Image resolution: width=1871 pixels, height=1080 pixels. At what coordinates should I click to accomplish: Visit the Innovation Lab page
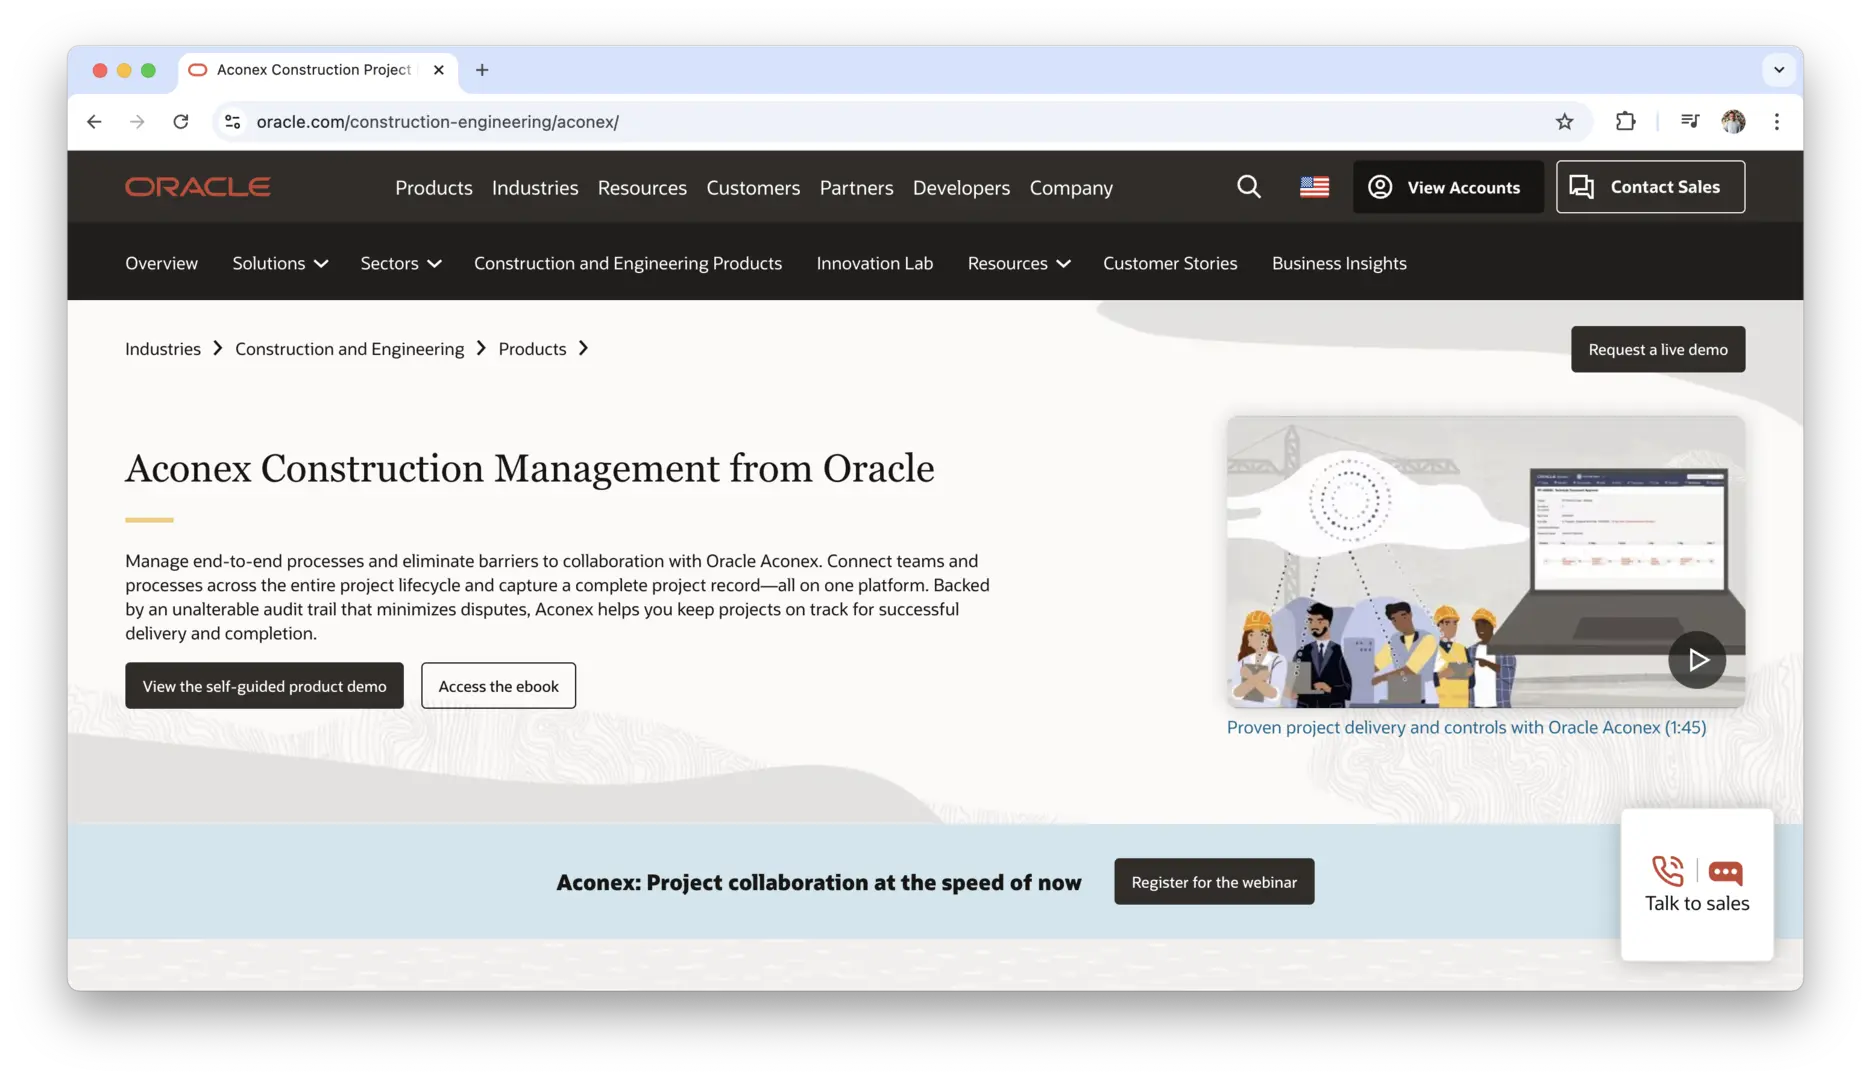875,263
